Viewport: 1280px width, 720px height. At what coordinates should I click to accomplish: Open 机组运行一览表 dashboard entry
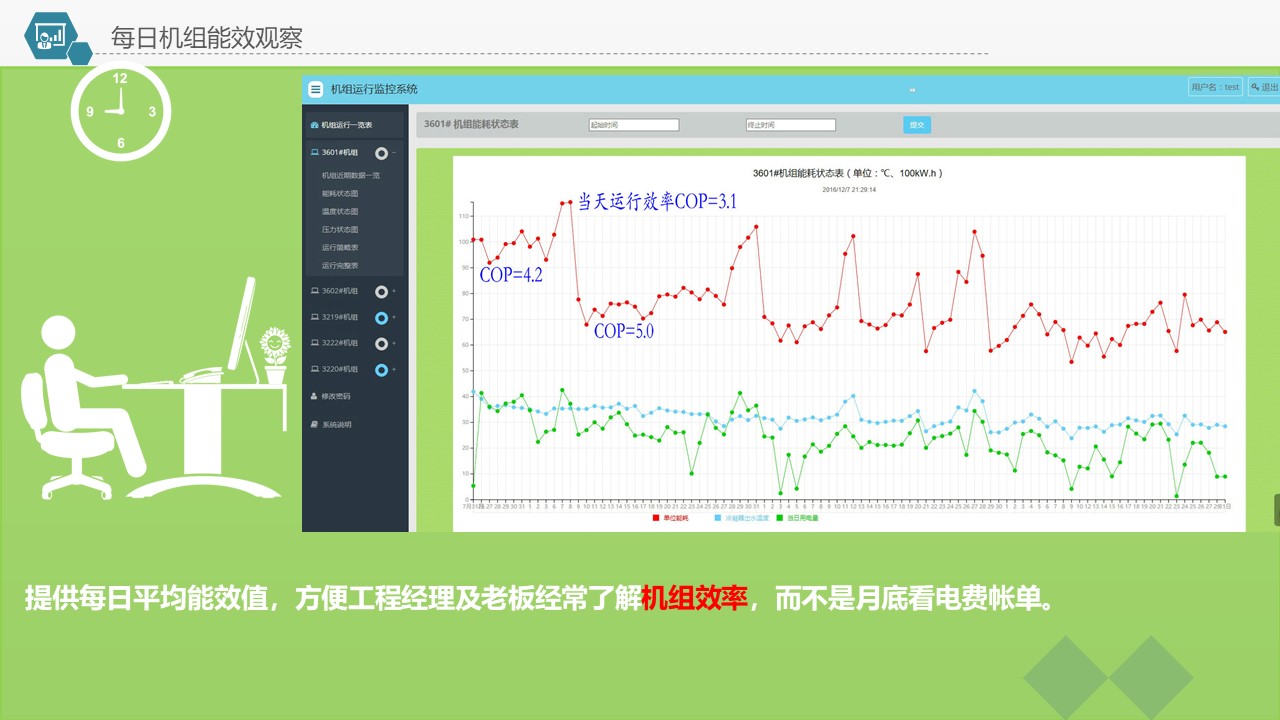tap(347, 125)
